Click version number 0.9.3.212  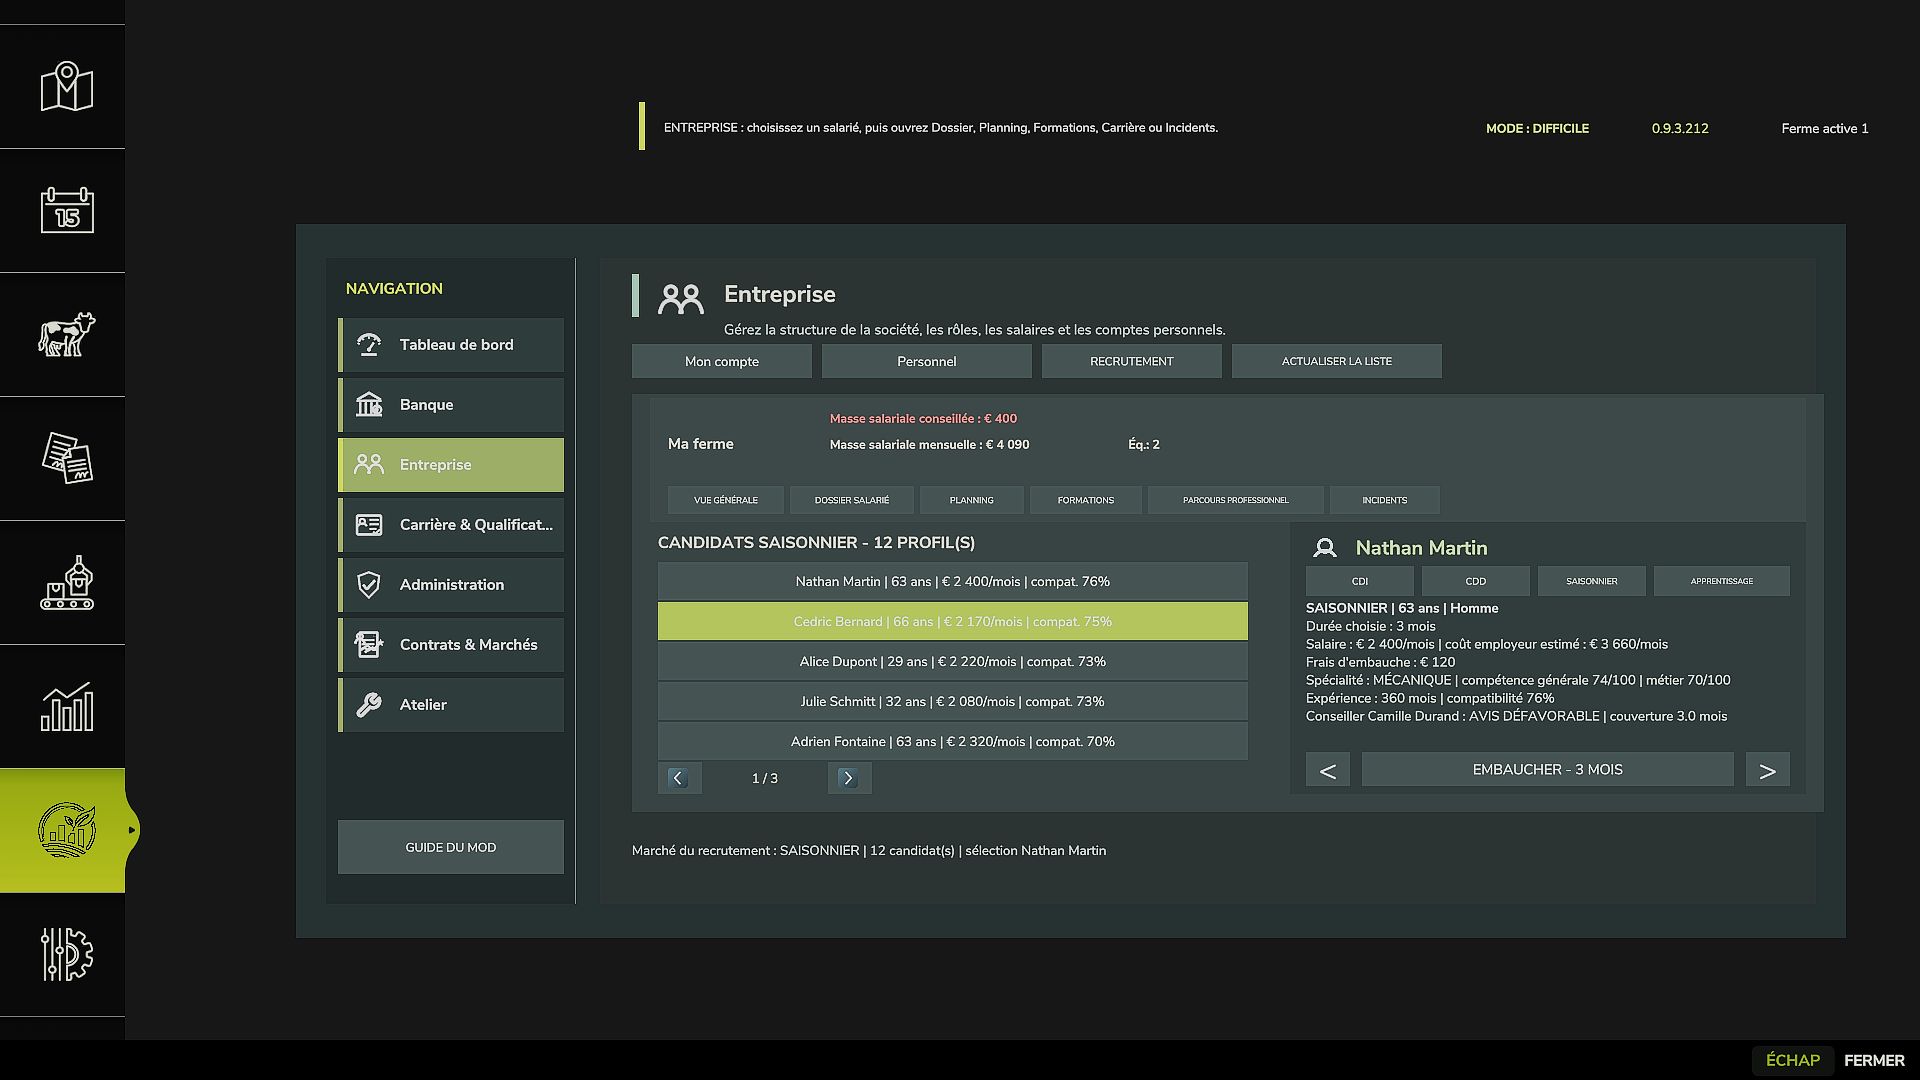point(1680,128)
